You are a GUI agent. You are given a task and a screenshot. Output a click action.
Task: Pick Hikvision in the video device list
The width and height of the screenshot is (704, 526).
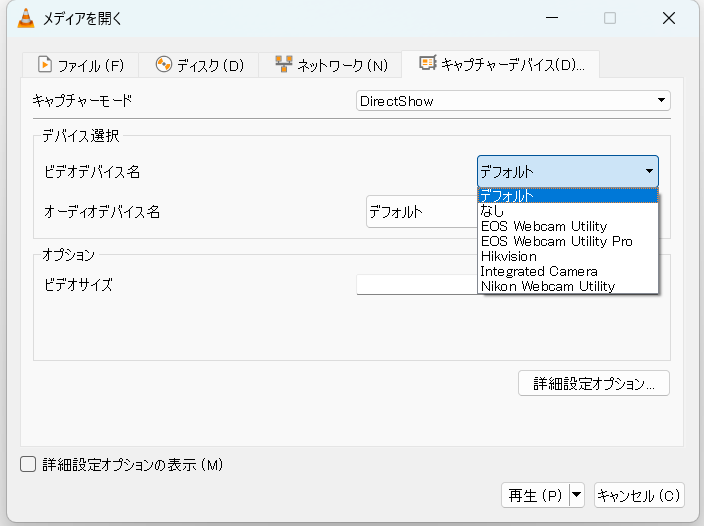click(x=508, y=256)
